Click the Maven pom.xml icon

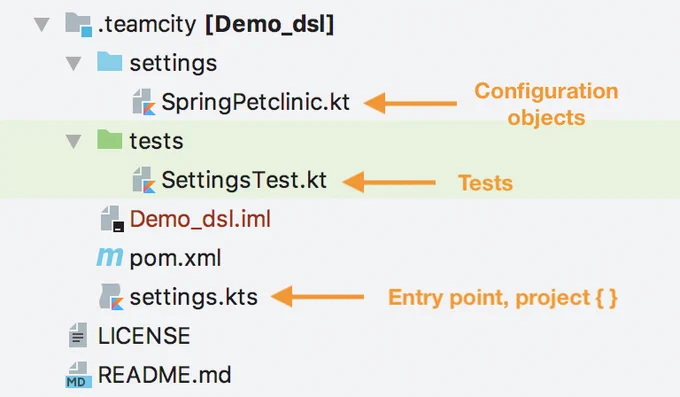click(x=109, y=257)
